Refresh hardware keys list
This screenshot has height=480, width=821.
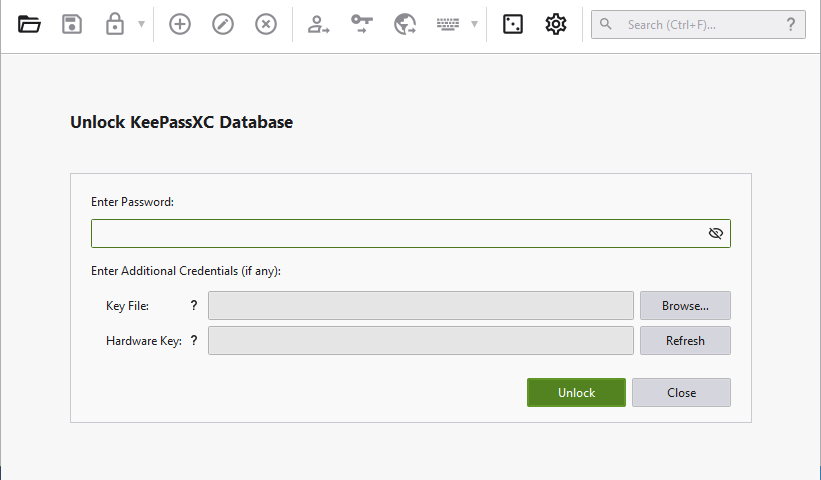tap(685, 341)
